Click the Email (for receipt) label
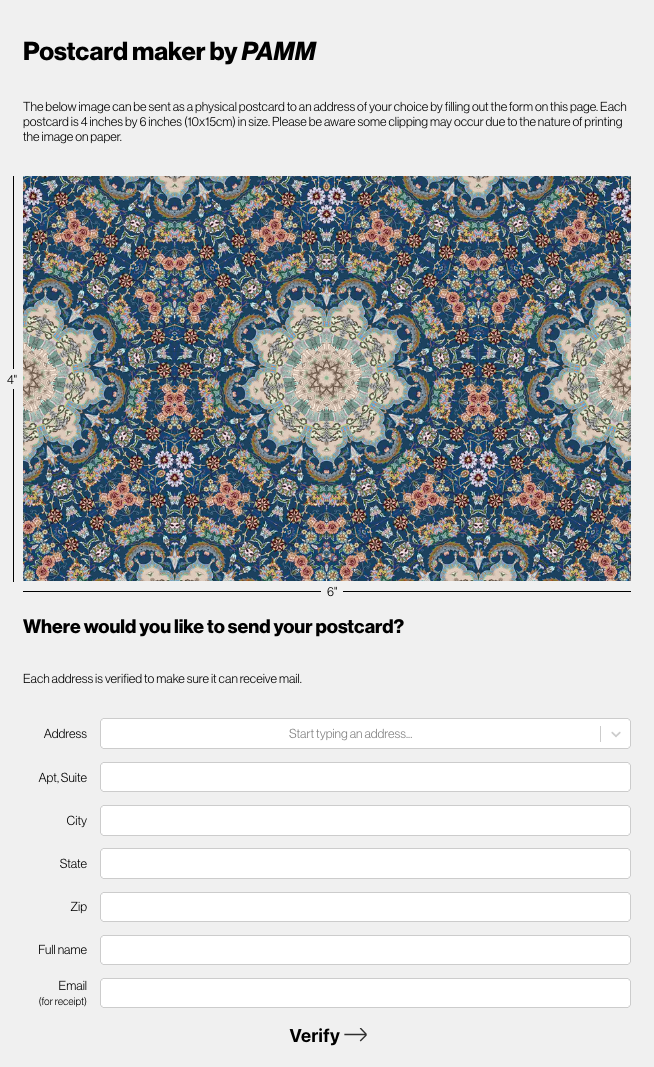The width and height of the screenshot is (654, 1067). coord(72,986)
